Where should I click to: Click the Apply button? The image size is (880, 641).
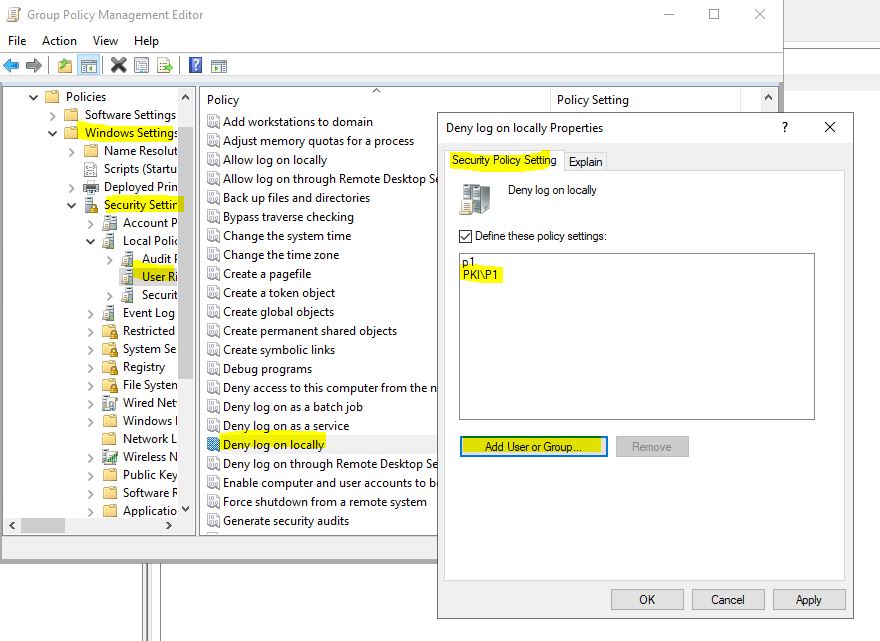[x=809, y=599]
